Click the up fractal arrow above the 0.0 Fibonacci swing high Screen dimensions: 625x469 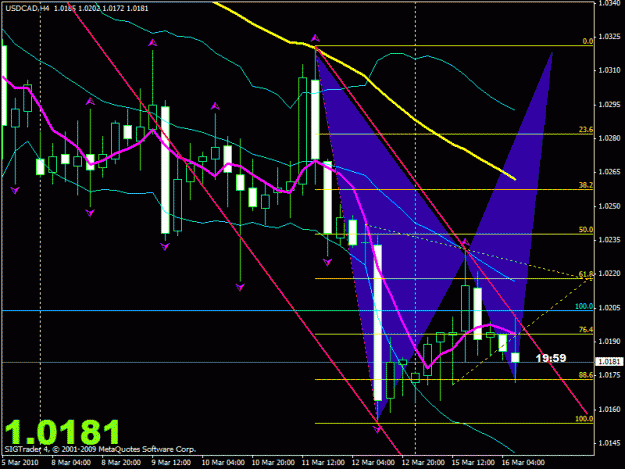coord(315,38)
